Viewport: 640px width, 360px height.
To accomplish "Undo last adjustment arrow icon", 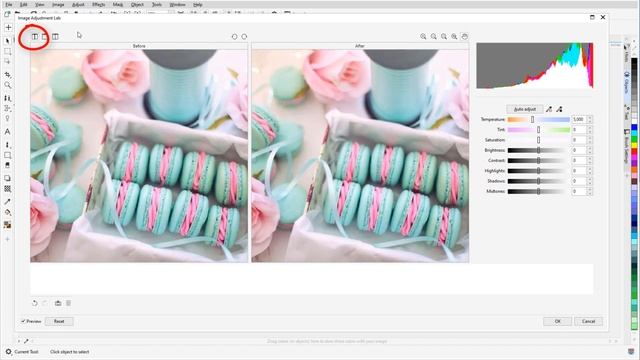I will 35,303.
